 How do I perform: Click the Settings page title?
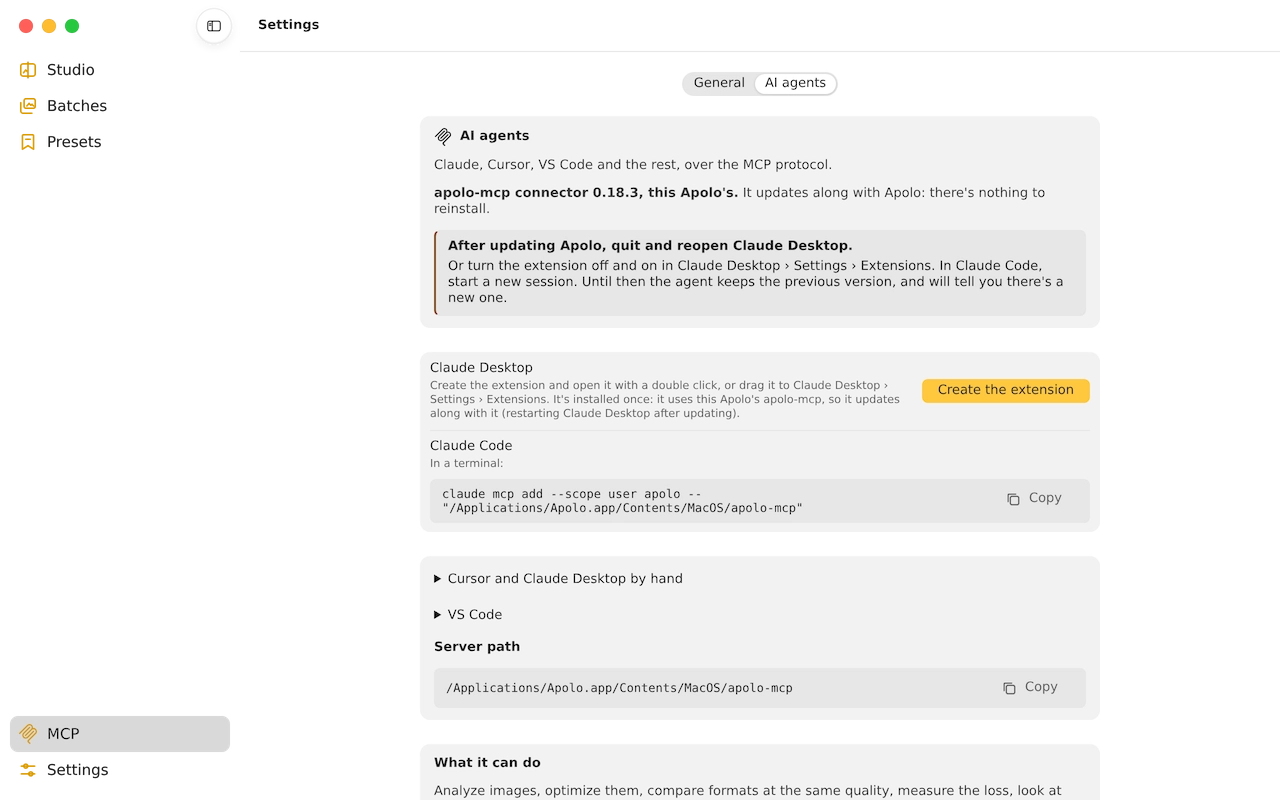coord(288,25)
